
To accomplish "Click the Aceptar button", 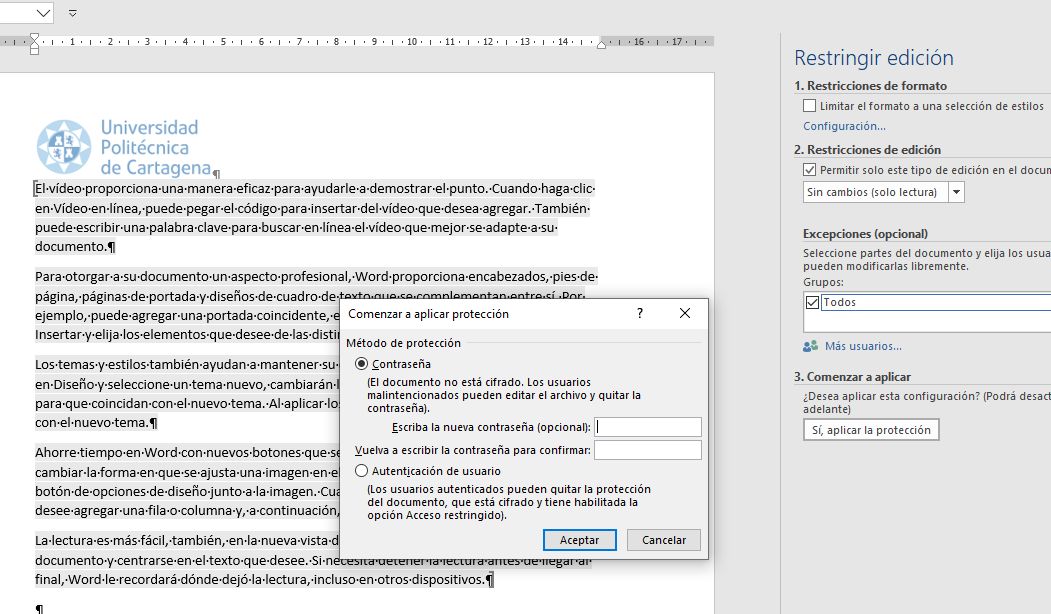I will point(579,540).
